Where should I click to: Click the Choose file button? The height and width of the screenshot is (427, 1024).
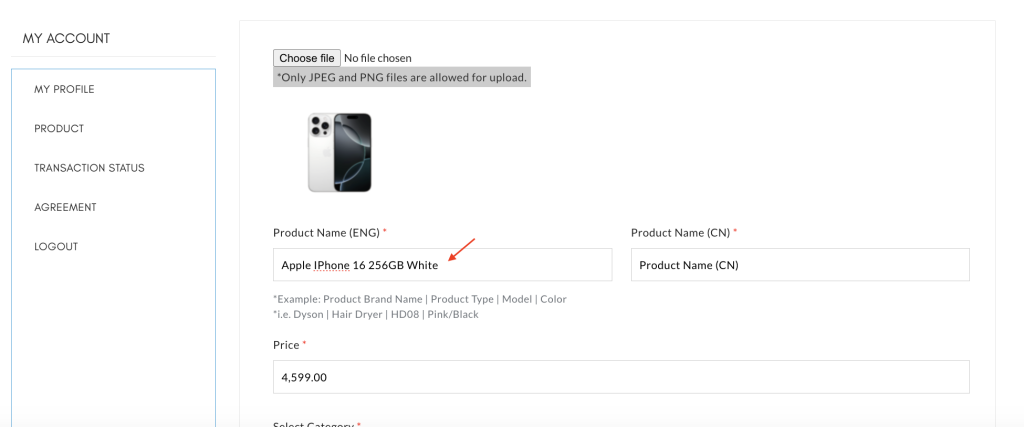click(x=306, y=58)
